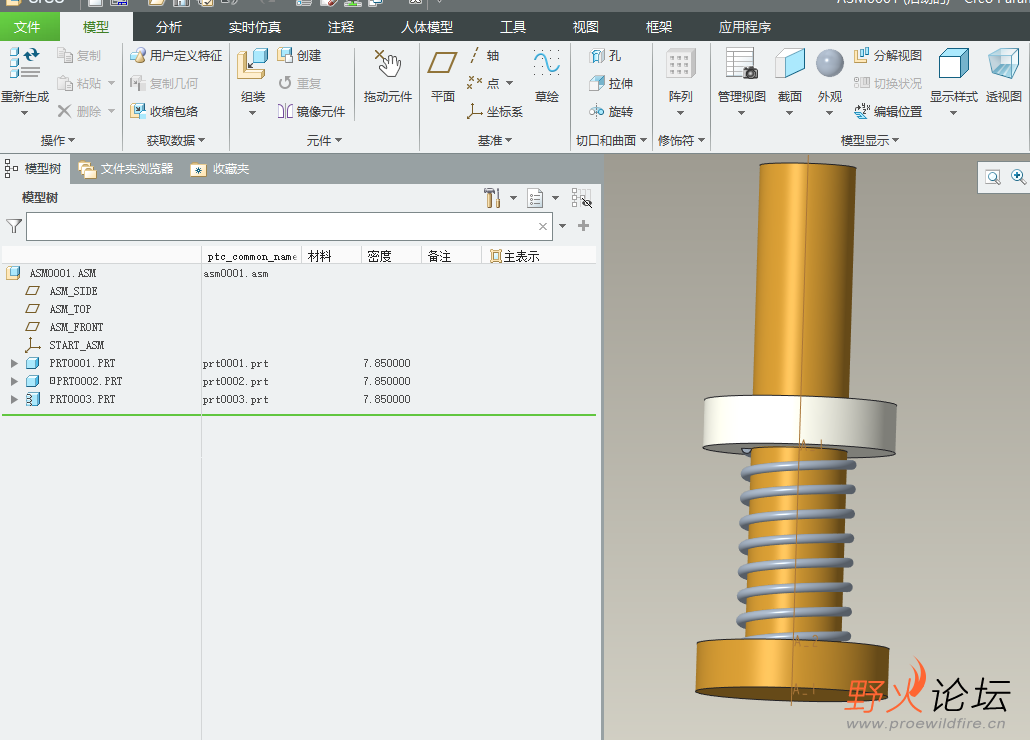Screen dimensions: 1030x740
Task: Click the 复制 copy tool
Action: [x=79, y=56]
